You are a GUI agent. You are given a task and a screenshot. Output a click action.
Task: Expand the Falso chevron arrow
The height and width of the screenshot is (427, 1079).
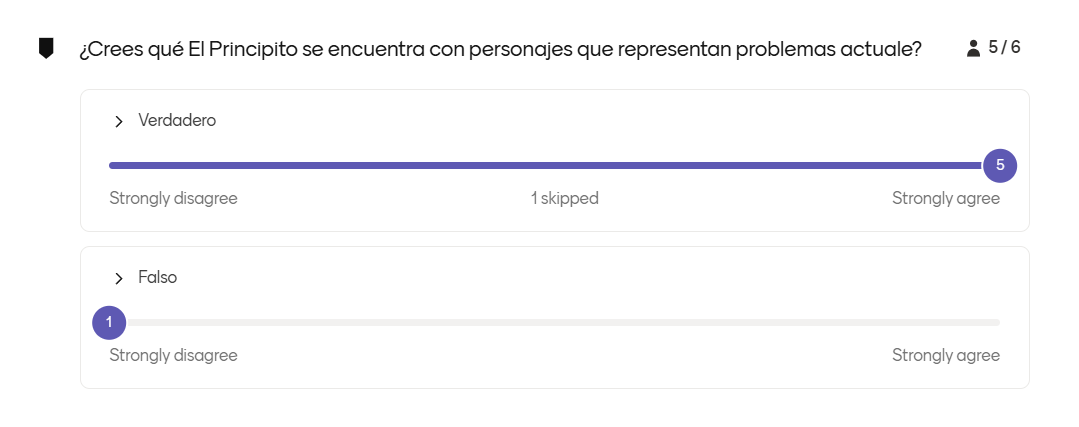pos(119,278)
